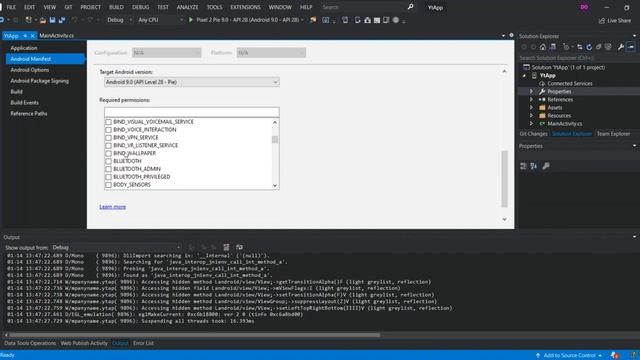This screenshot has width=640, height=360.
Task: Check BLUETOOTH_PRIVILEGED permission
Action: point(108,177)
